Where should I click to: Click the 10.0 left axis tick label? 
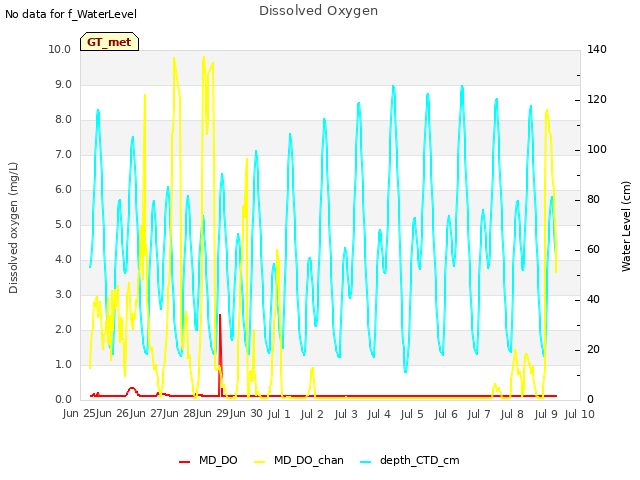click(x=60, y=49)
